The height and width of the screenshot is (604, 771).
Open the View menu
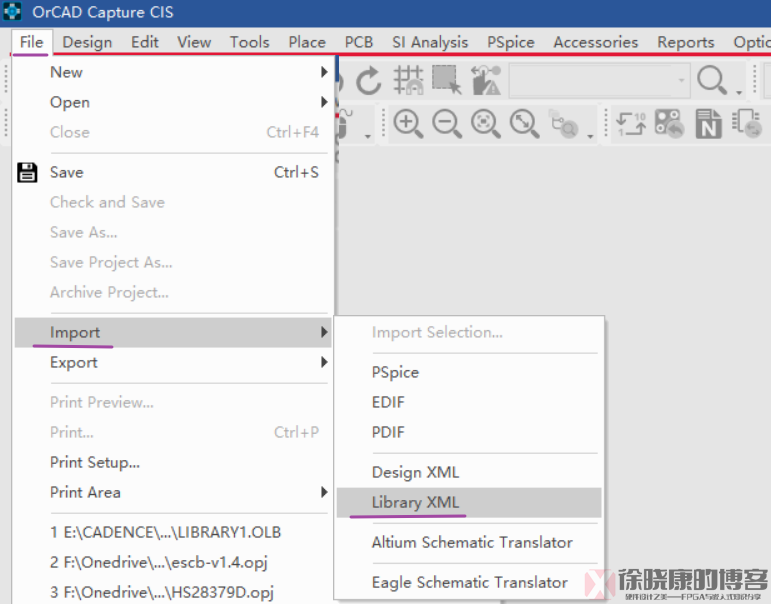coord(194,42)
